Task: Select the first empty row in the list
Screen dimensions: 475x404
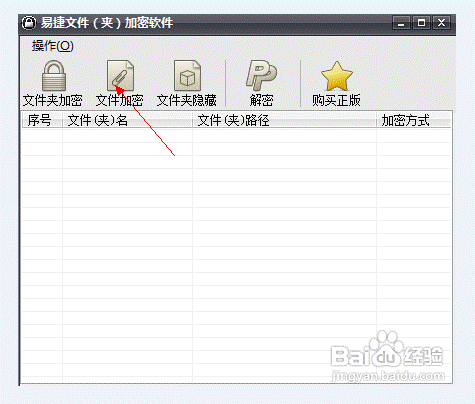Action: coord(236,136)
